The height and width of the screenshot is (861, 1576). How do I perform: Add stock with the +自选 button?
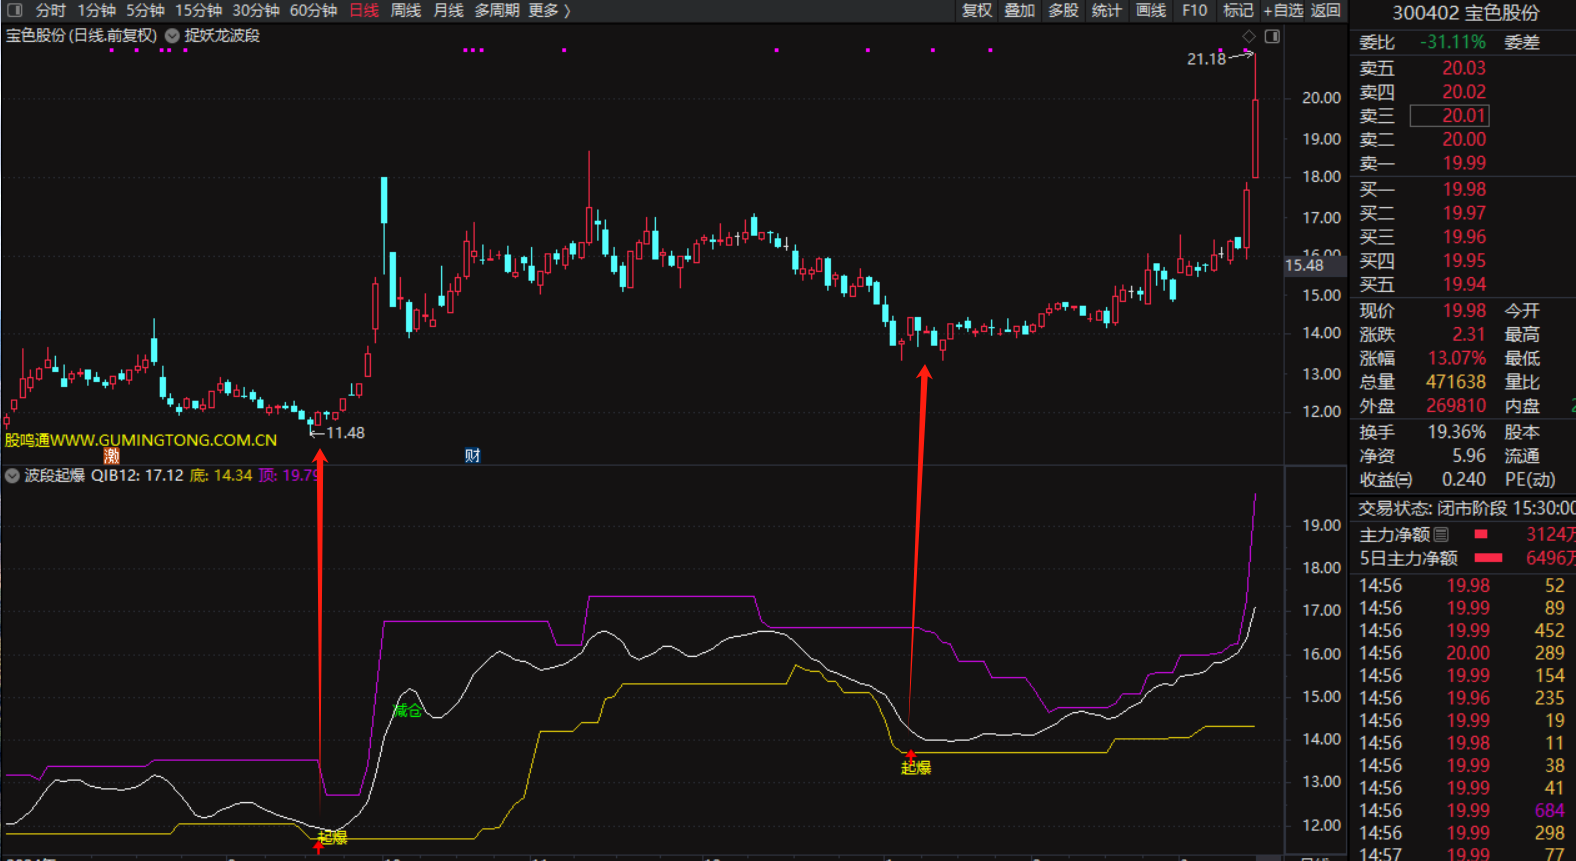[1283, 11]
